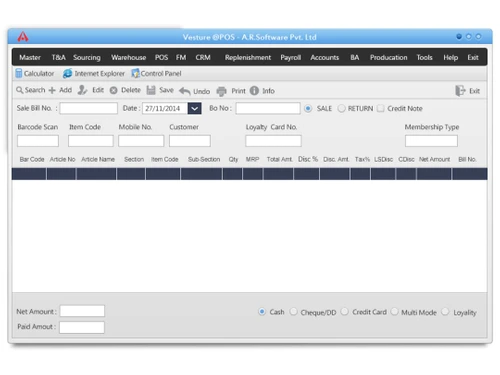The width and height of the screenshot is (500, 375).
Task: Focus the Sale Bill No. field
Action: click(89, 108)
